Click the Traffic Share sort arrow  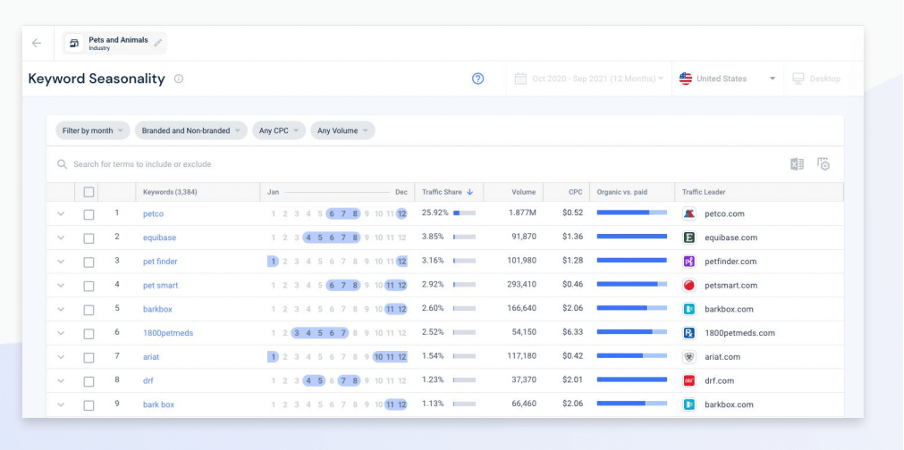coord(470,192)
